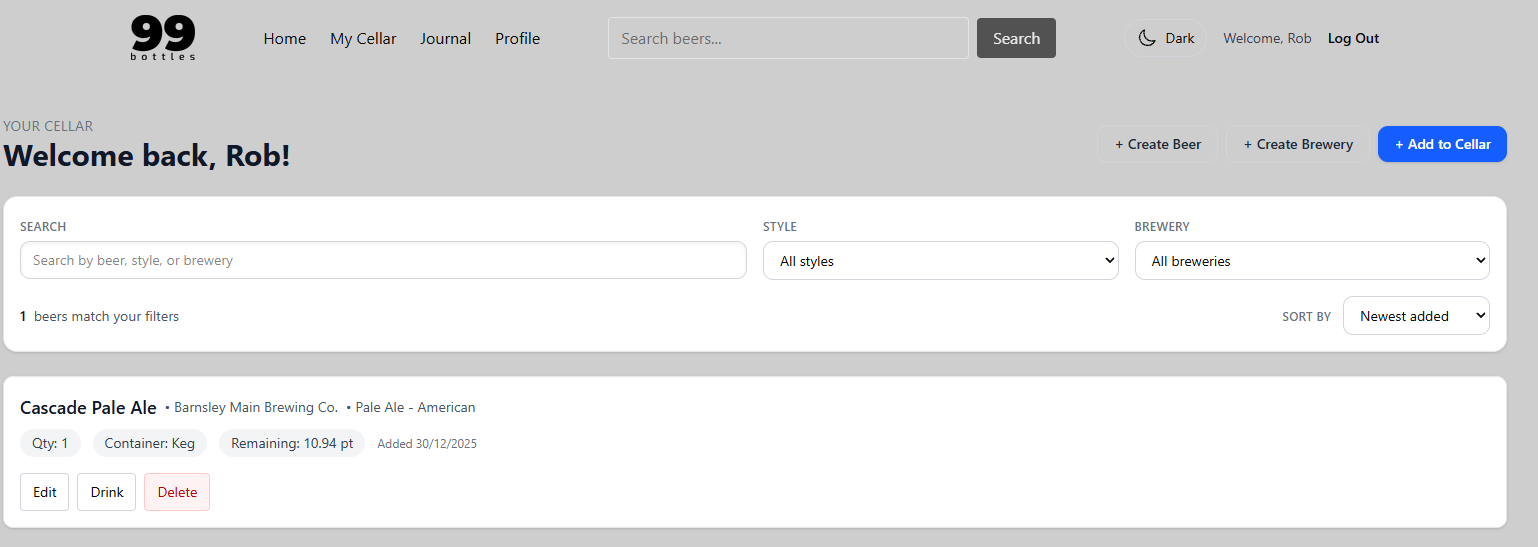The width and height of the screenshot is (1538, 547).
Task: Open the Style filter dropdown
Action: [x=940, y=261]
